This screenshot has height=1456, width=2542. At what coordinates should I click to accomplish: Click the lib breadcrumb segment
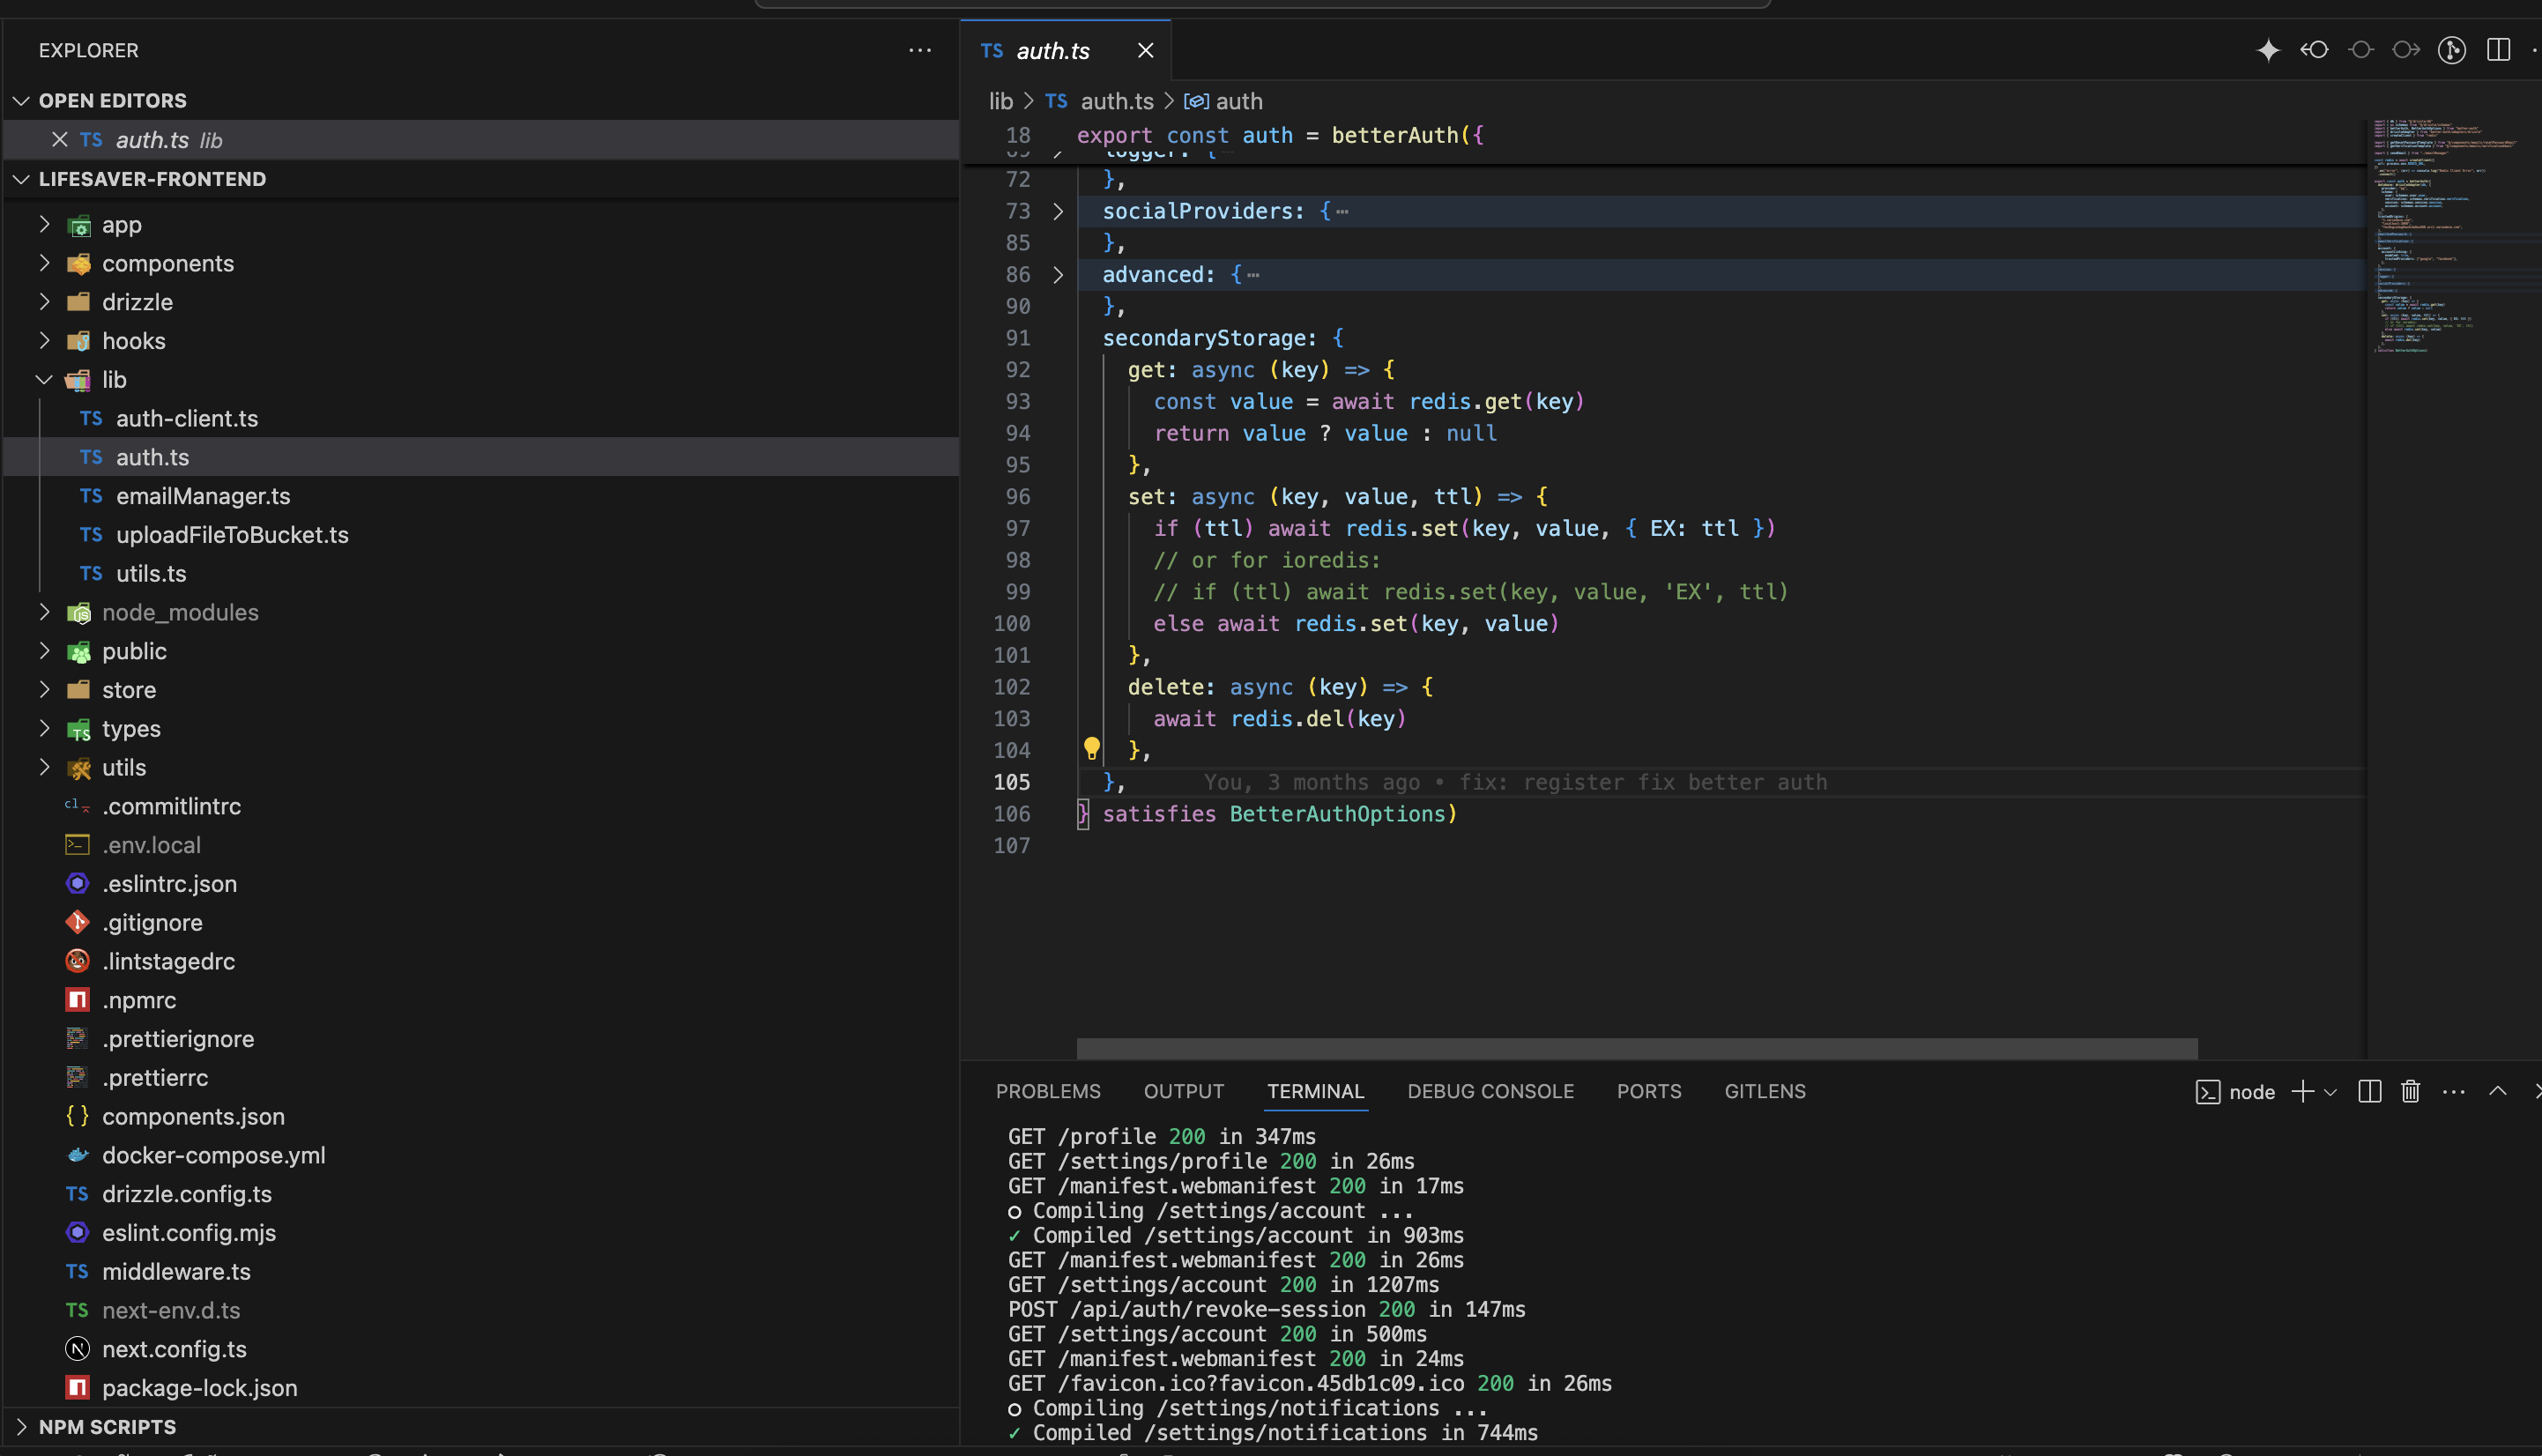1001,101
